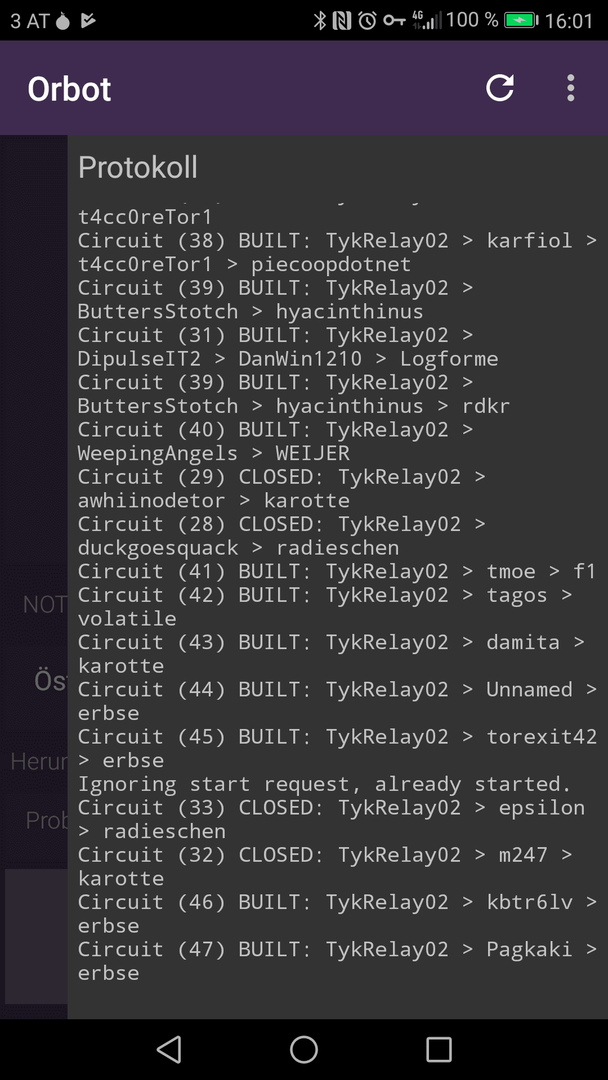Select Circuit (45) torexit42 log entry
608x1080 pixels.
point(337,748)
